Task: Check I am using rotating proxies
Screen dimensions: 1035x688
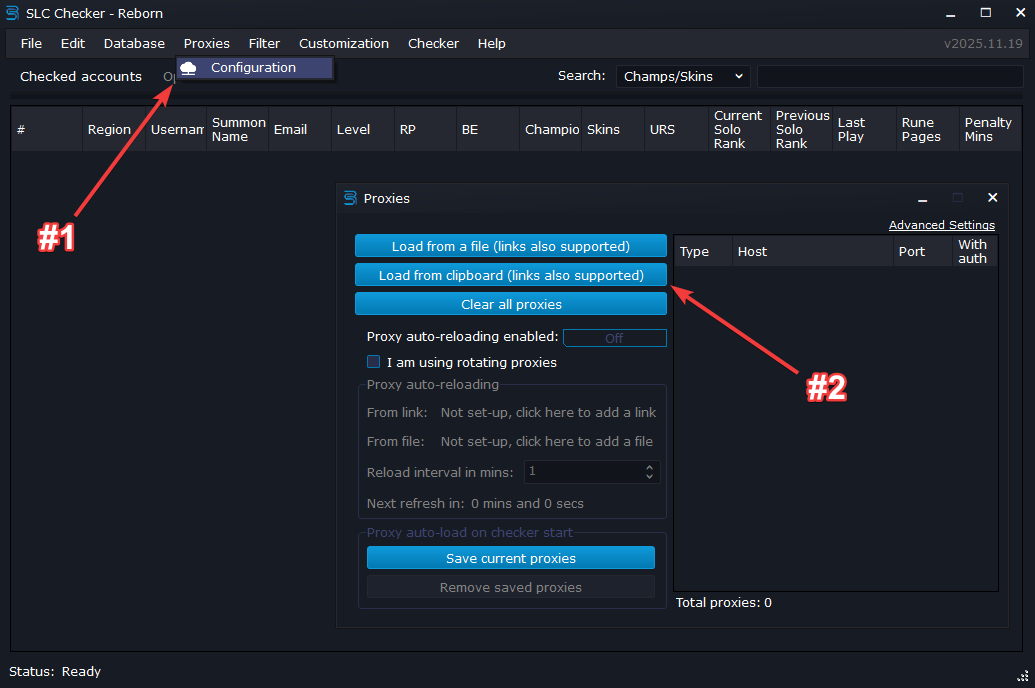Action: point(374,362)
